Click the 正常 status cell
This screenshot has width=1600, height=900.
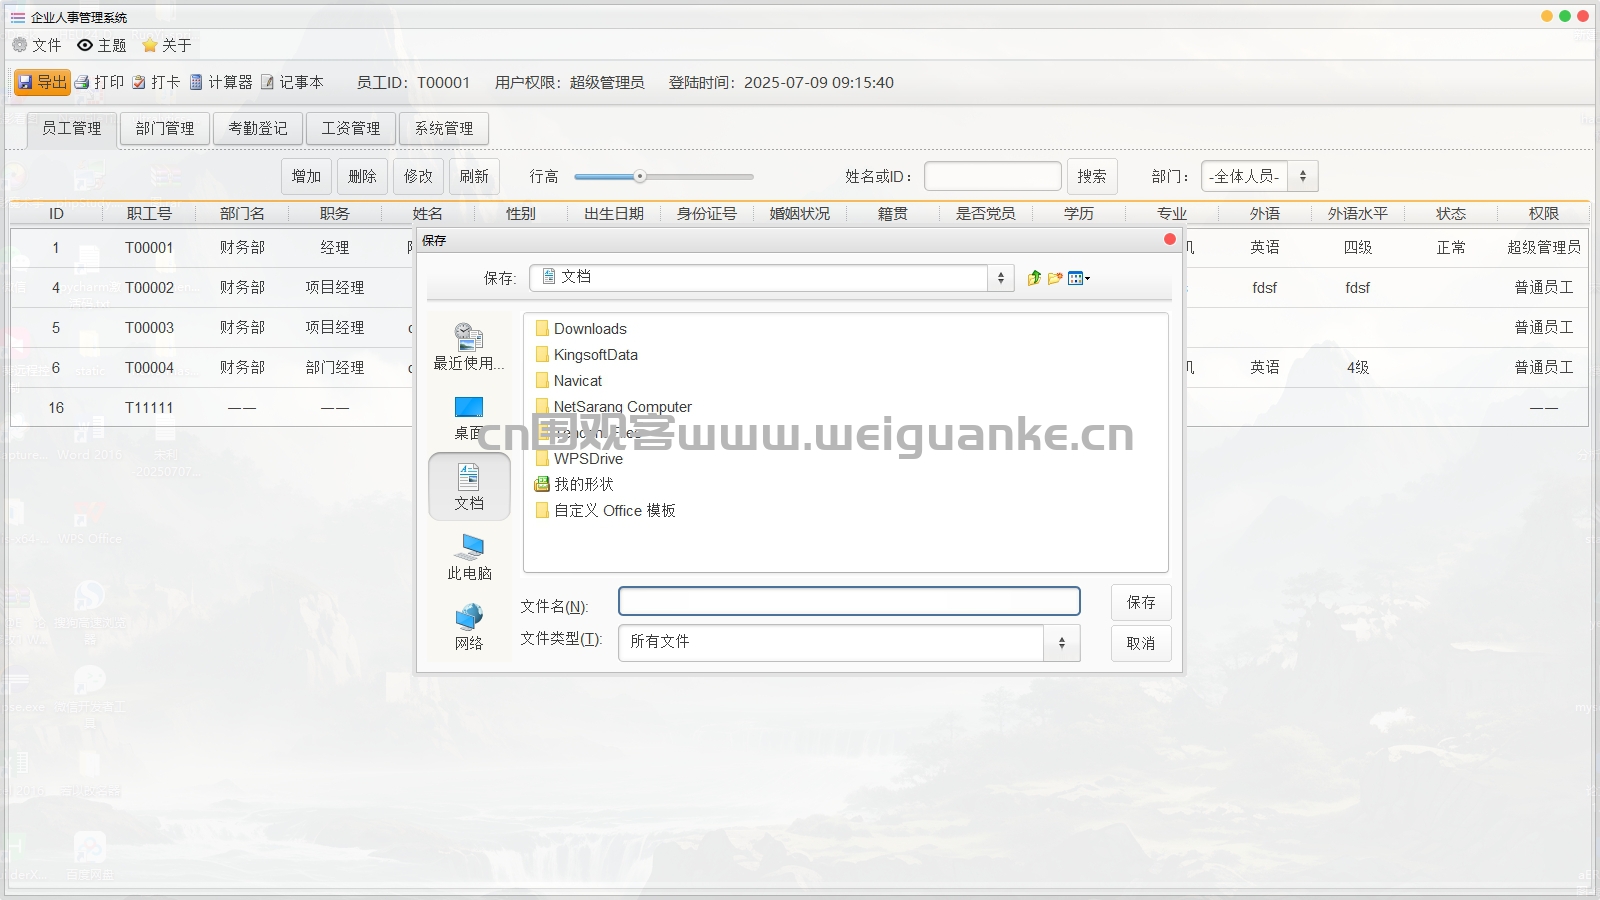click(1450, 247)
